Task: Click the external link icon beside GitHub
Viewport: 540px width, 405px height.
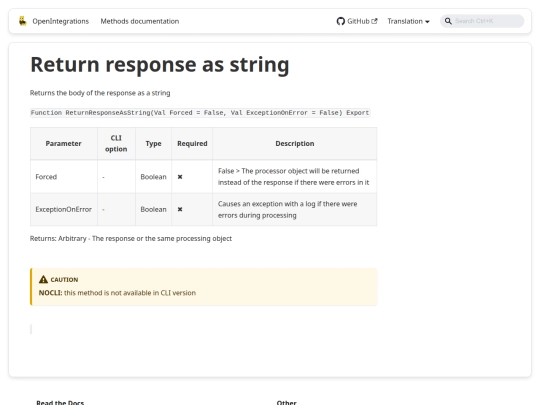Action: (x=374, y=21)
